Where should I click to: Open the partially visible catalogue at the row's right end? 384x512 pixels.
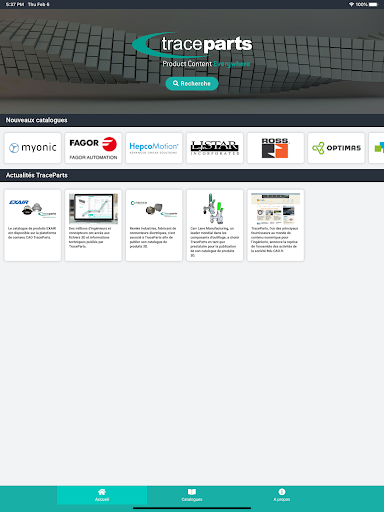(377, 148)
